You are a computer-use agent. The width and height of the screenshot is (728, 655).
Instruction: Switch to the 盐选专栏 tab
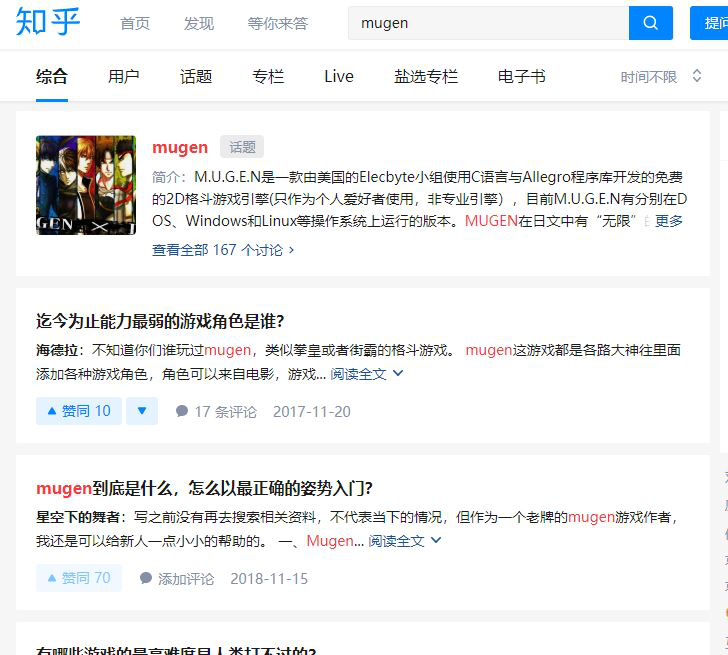click(426, 77)
